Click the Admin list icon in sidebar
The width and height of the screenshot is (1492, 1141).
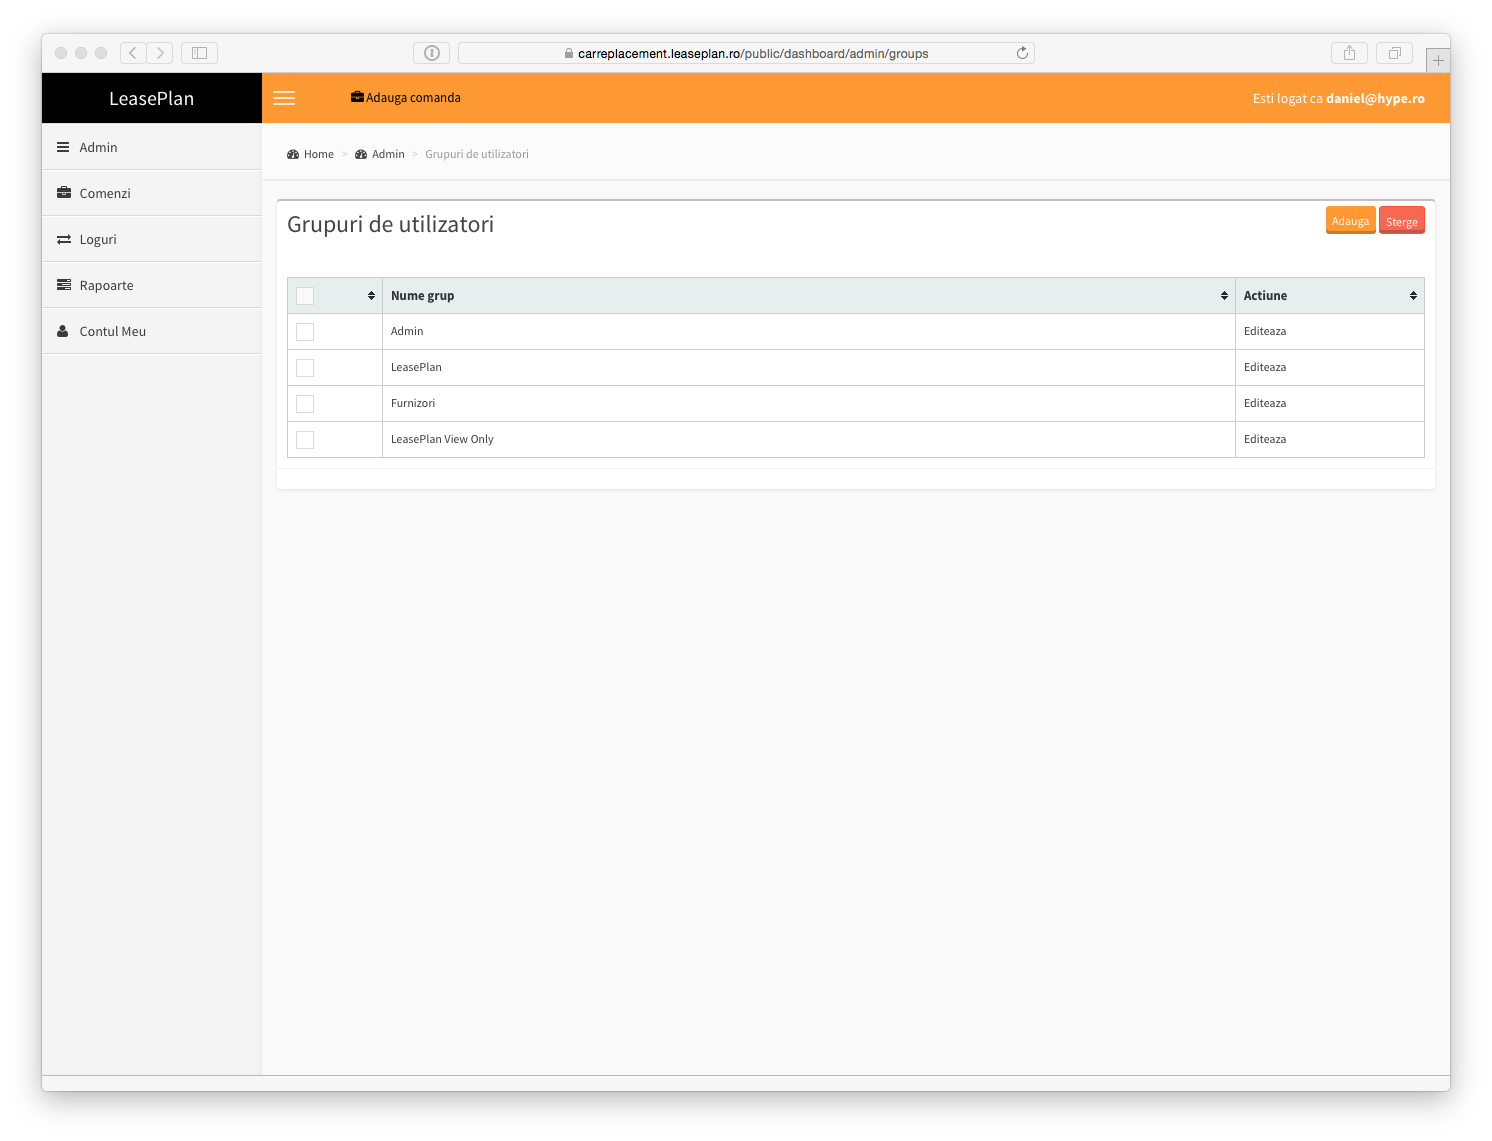(x=63, y=147)
